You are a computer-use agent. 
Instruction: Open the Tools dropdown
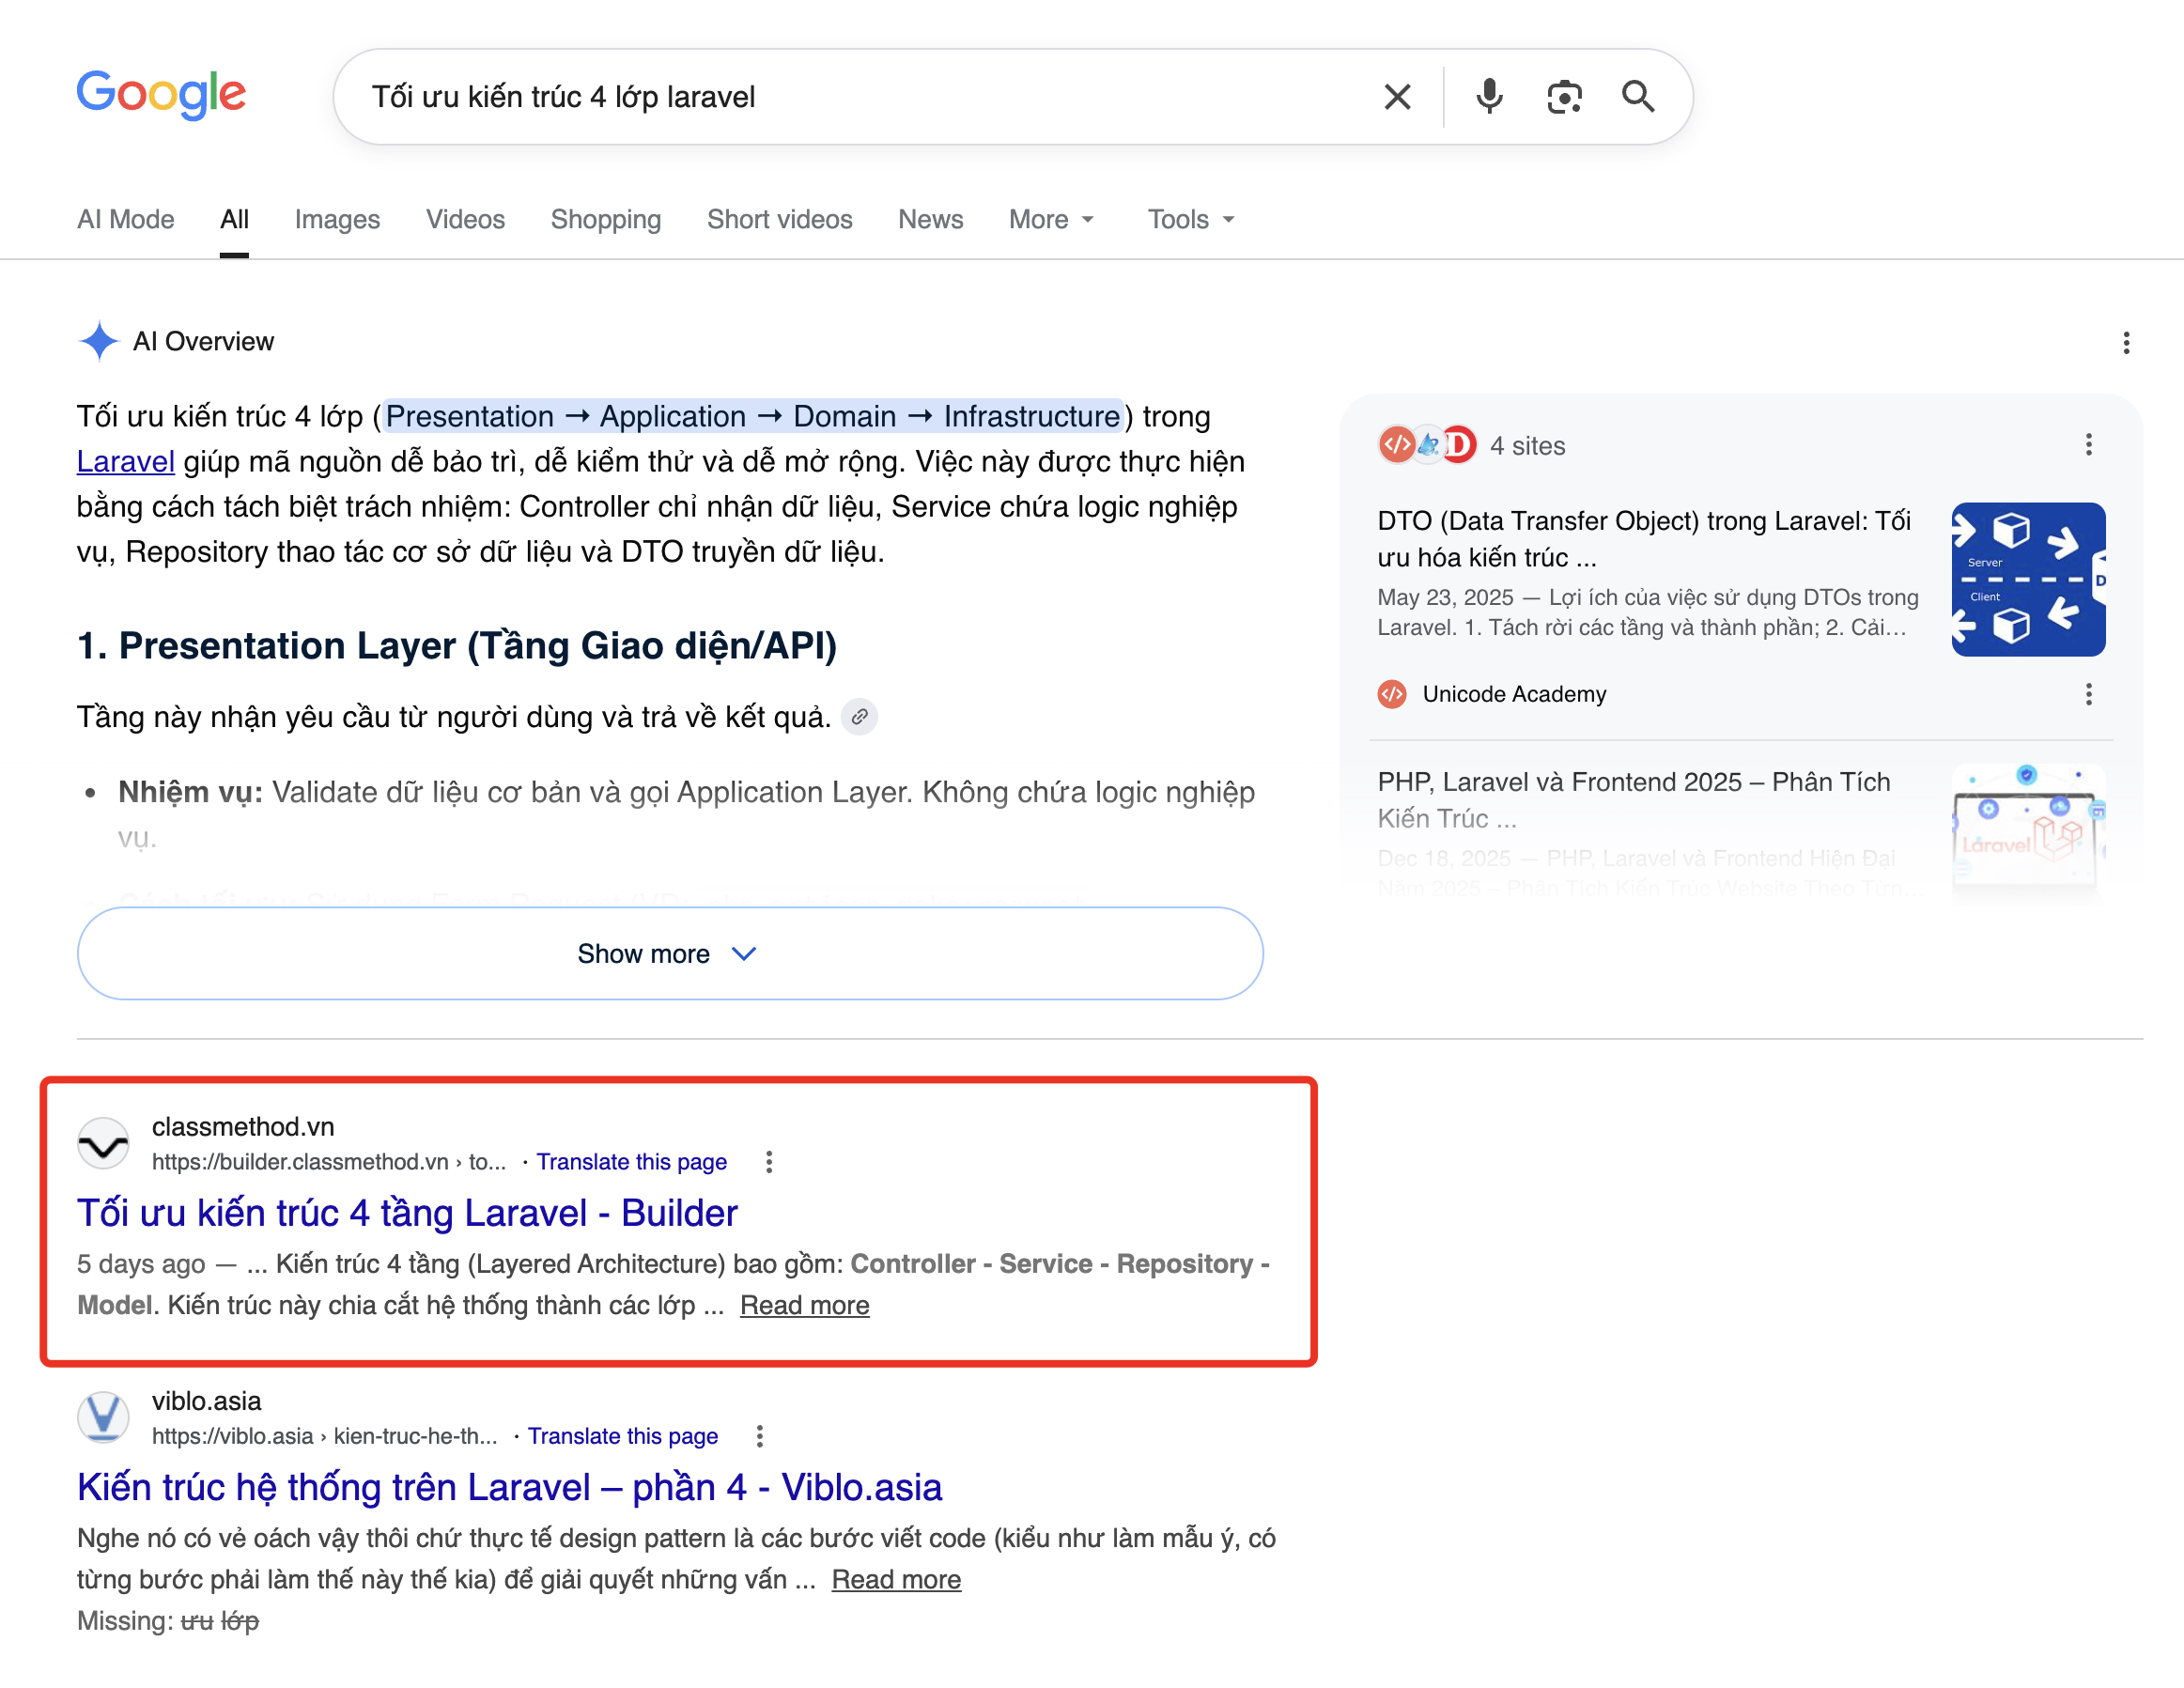(x=1191, y=219)
